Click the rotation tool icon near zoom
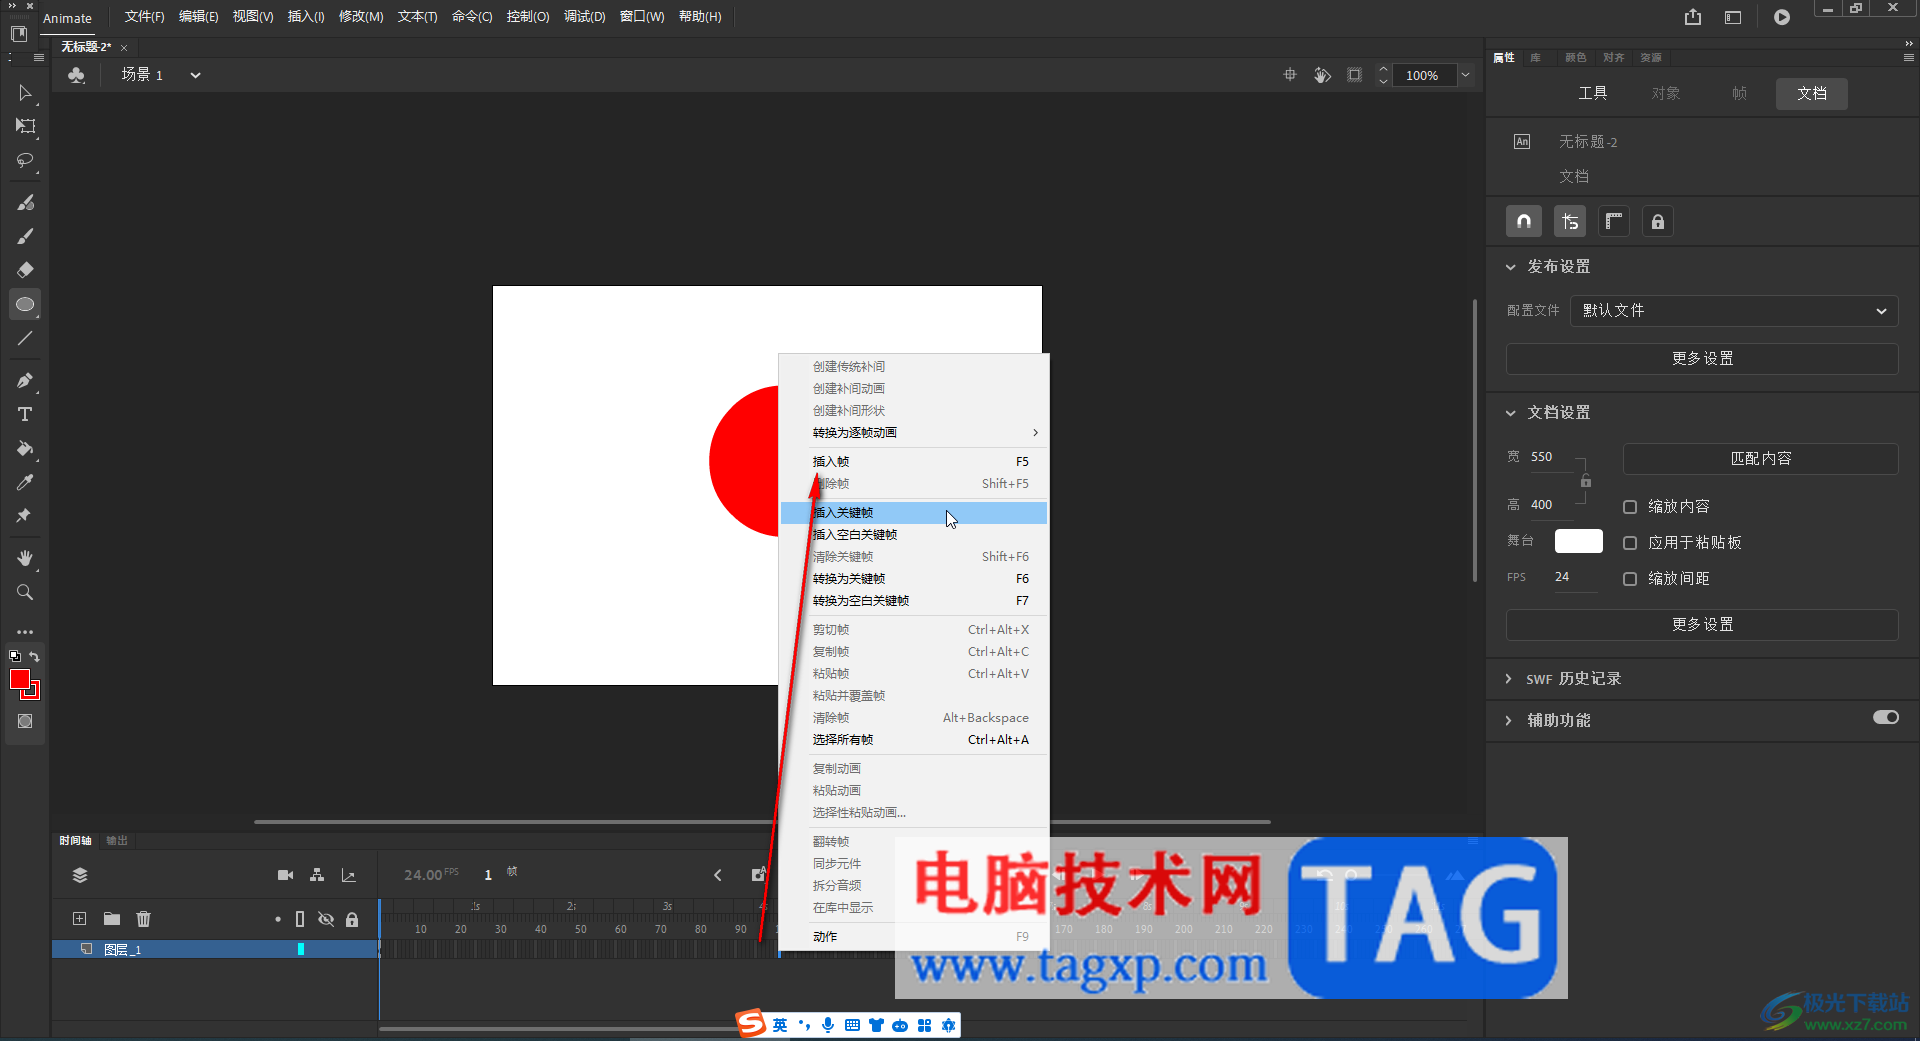 [x=1322, y=75]
